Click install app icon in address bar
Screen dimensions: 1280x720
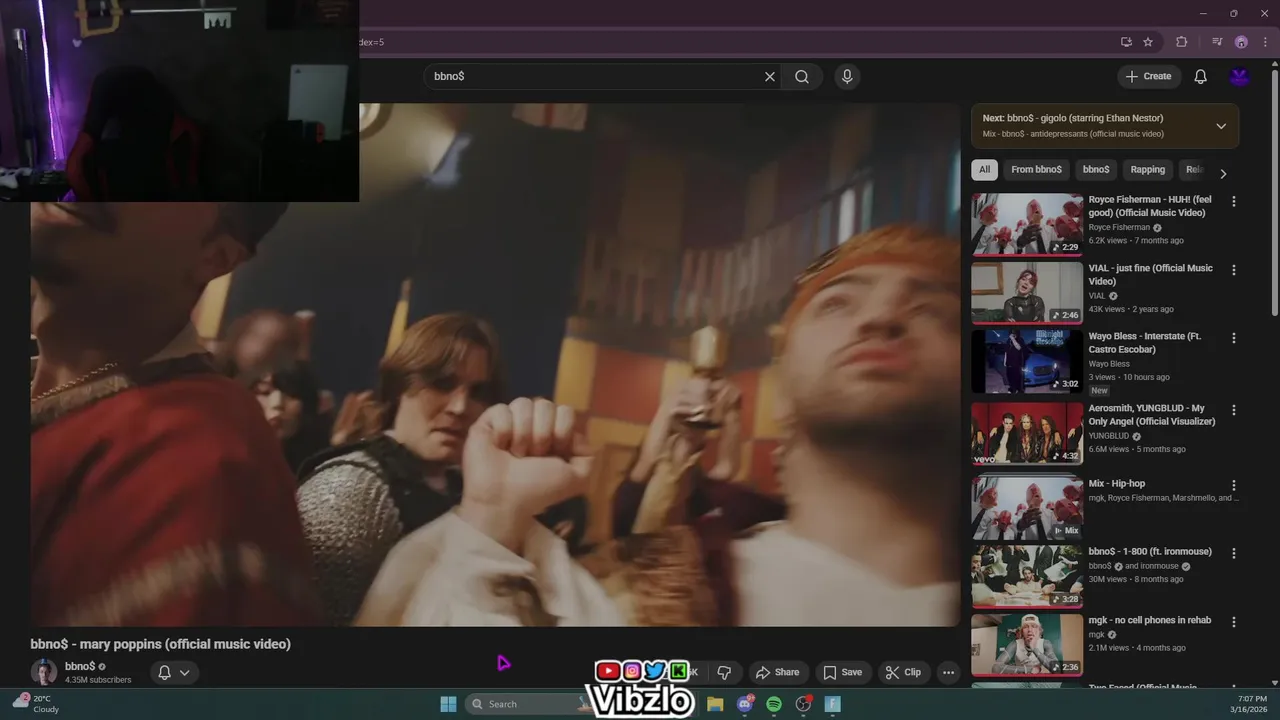tap(1126, 42)
